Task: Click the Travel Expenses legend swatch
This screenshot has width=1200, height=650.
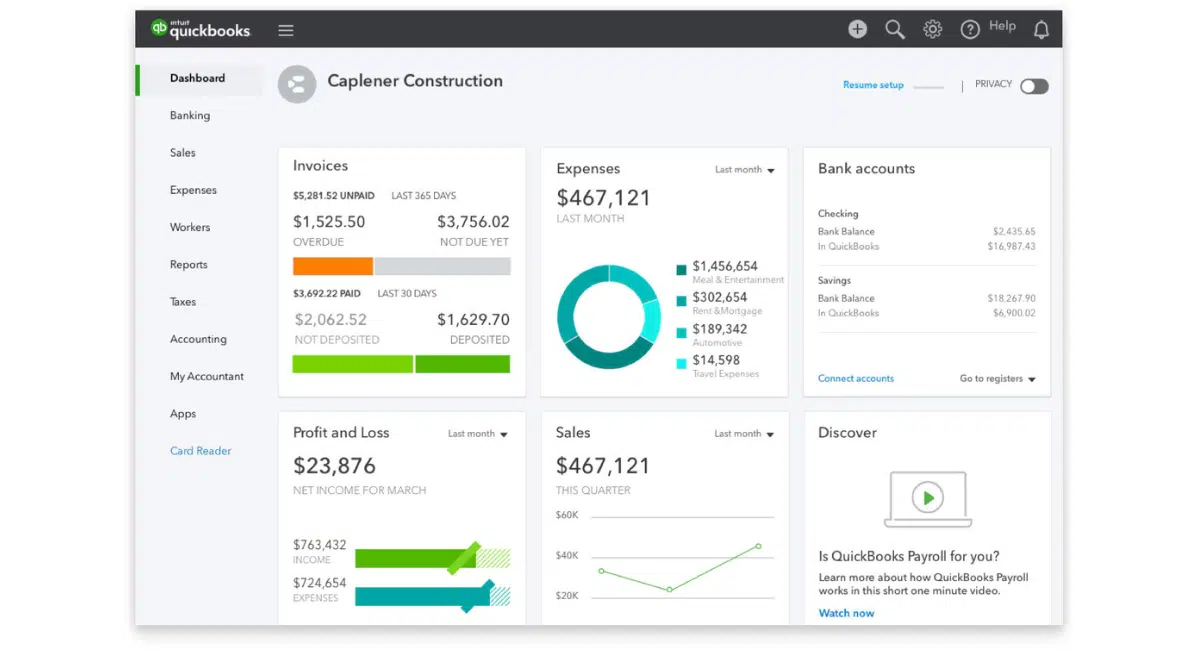Action: click(x=681, y=364)
